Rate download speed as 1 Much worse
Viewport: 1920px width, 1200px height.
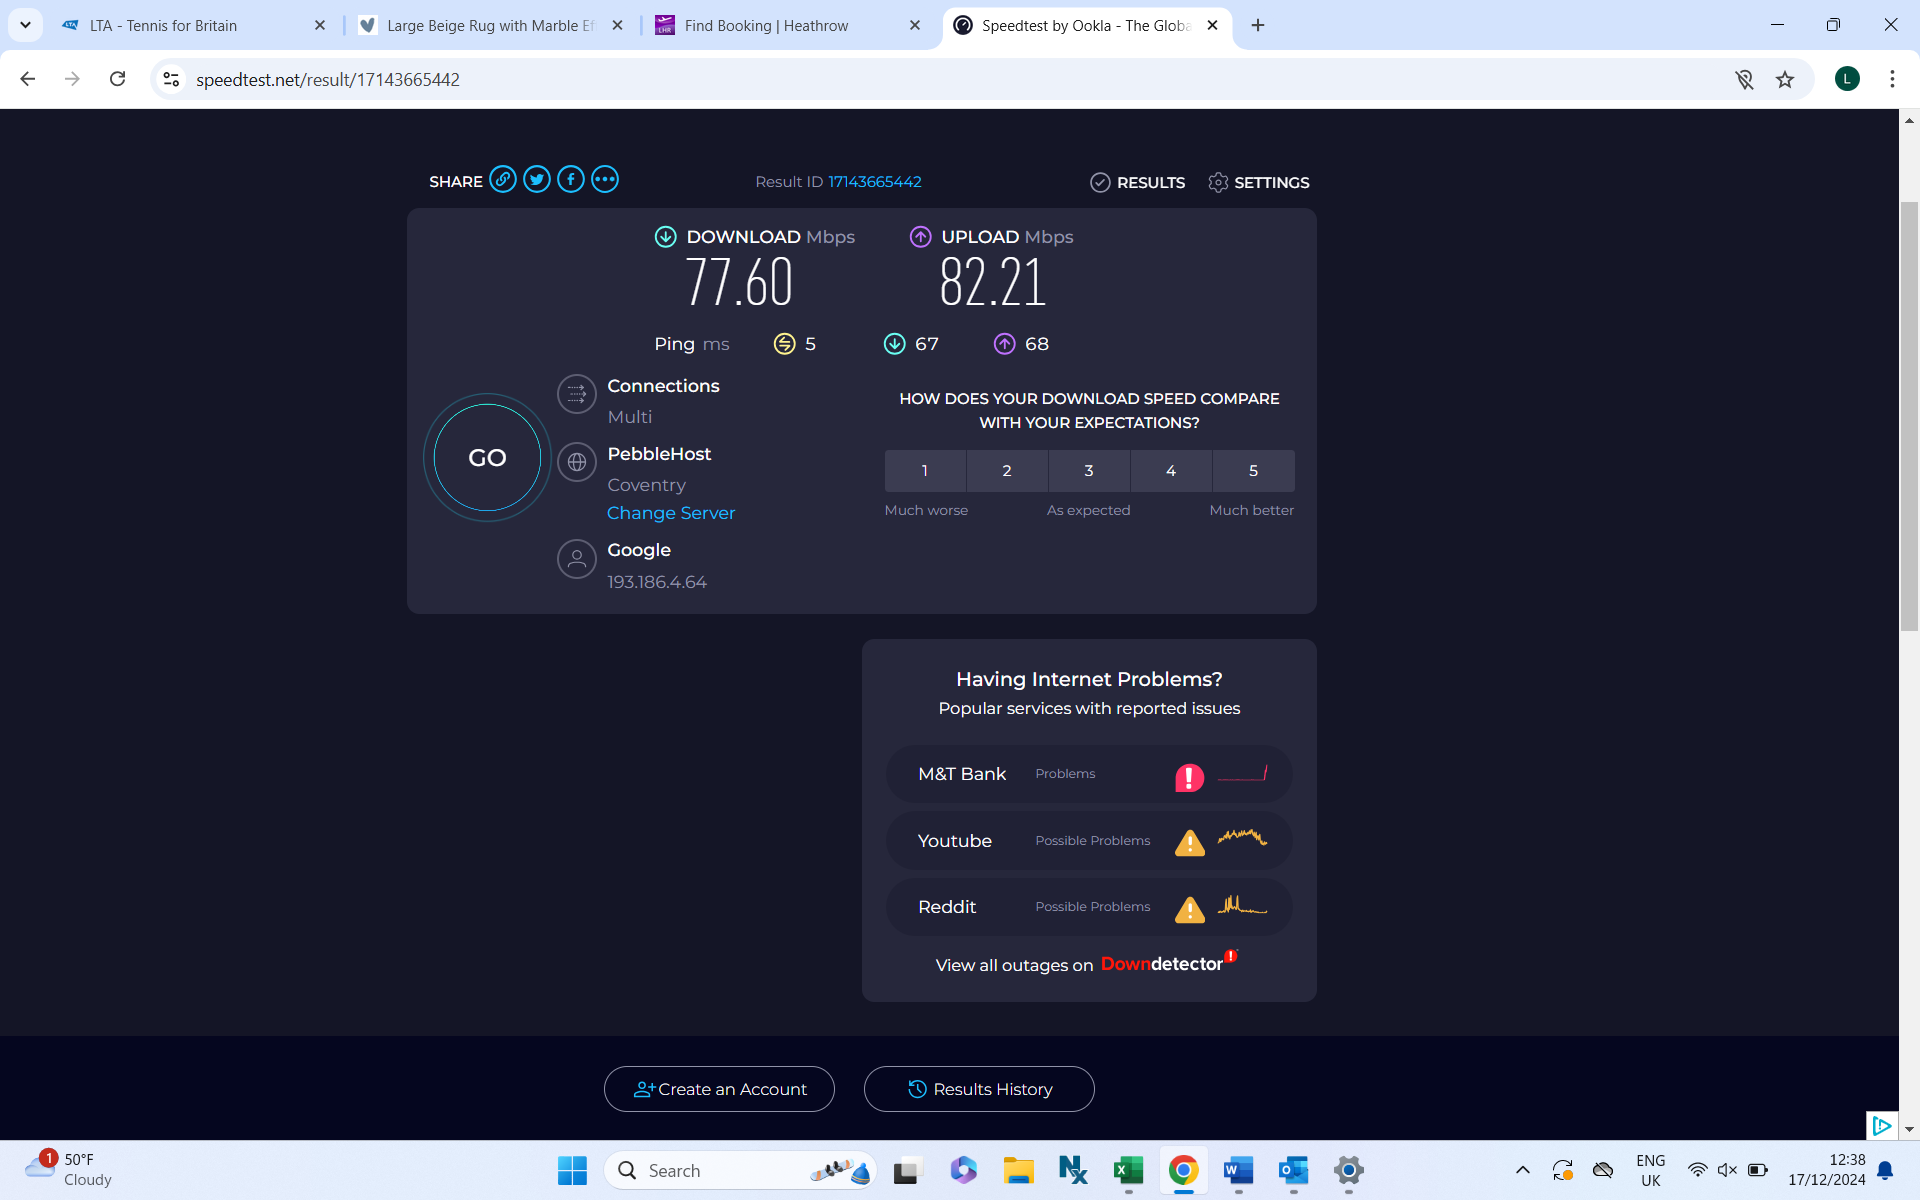[x=925, y=471]
